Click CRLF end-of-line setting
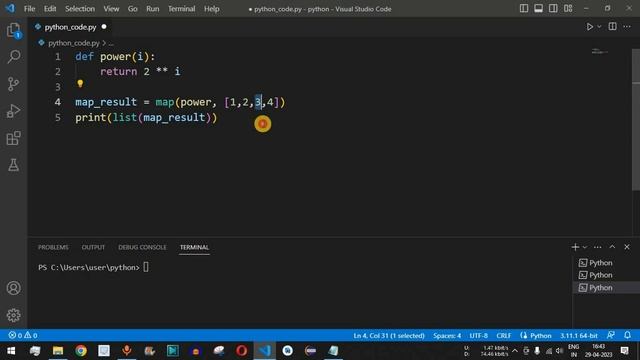Viewport: 640px width, 360px height. click(504, 336)
